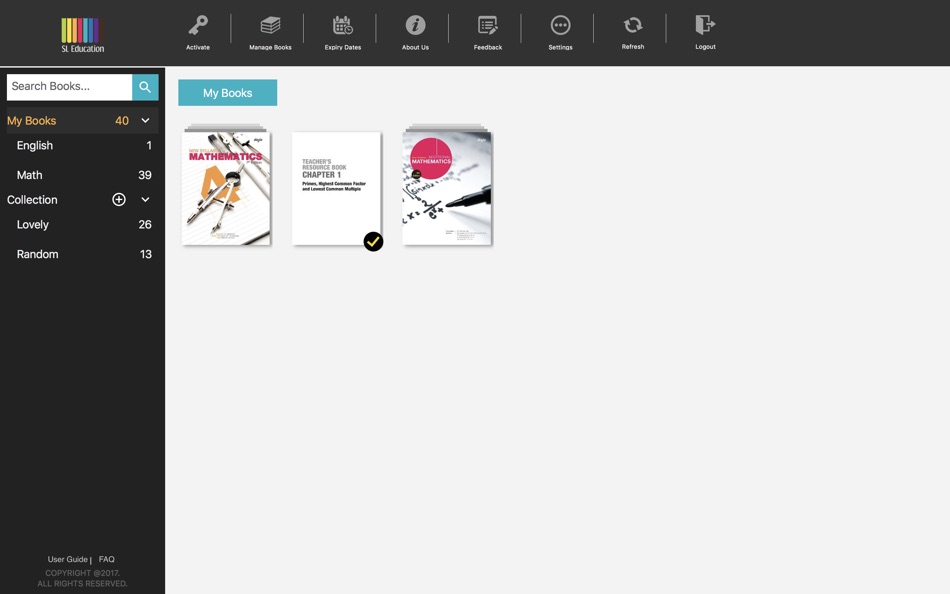Click the search magnifier button
Screen dimensions: 950x594
(x=145, y=87)
